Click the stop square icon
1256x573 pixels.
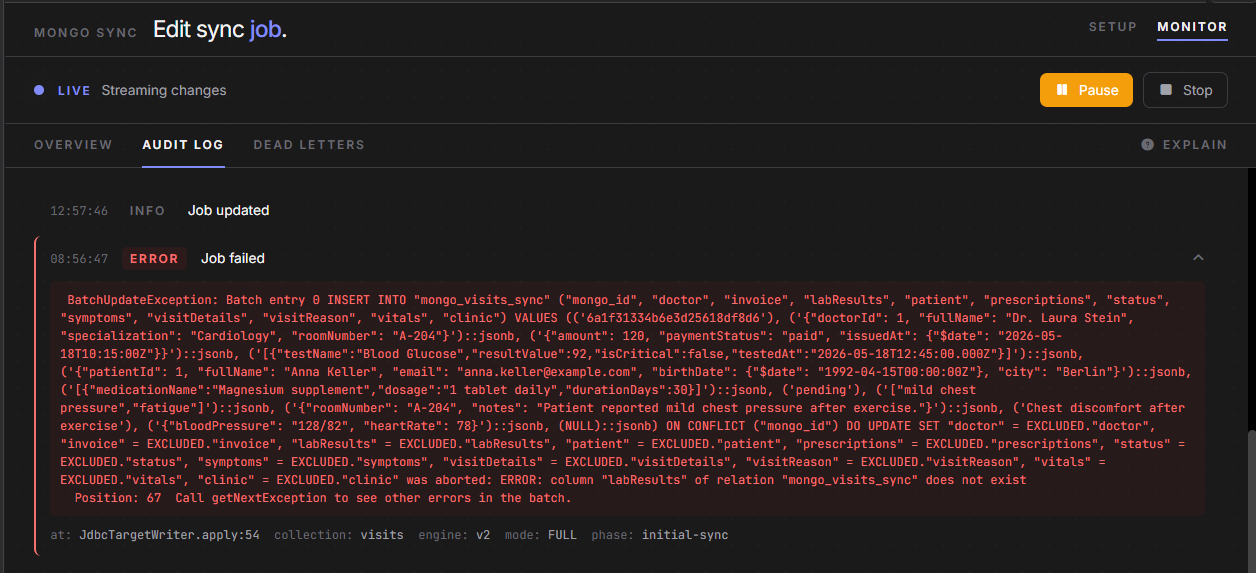1166,90
